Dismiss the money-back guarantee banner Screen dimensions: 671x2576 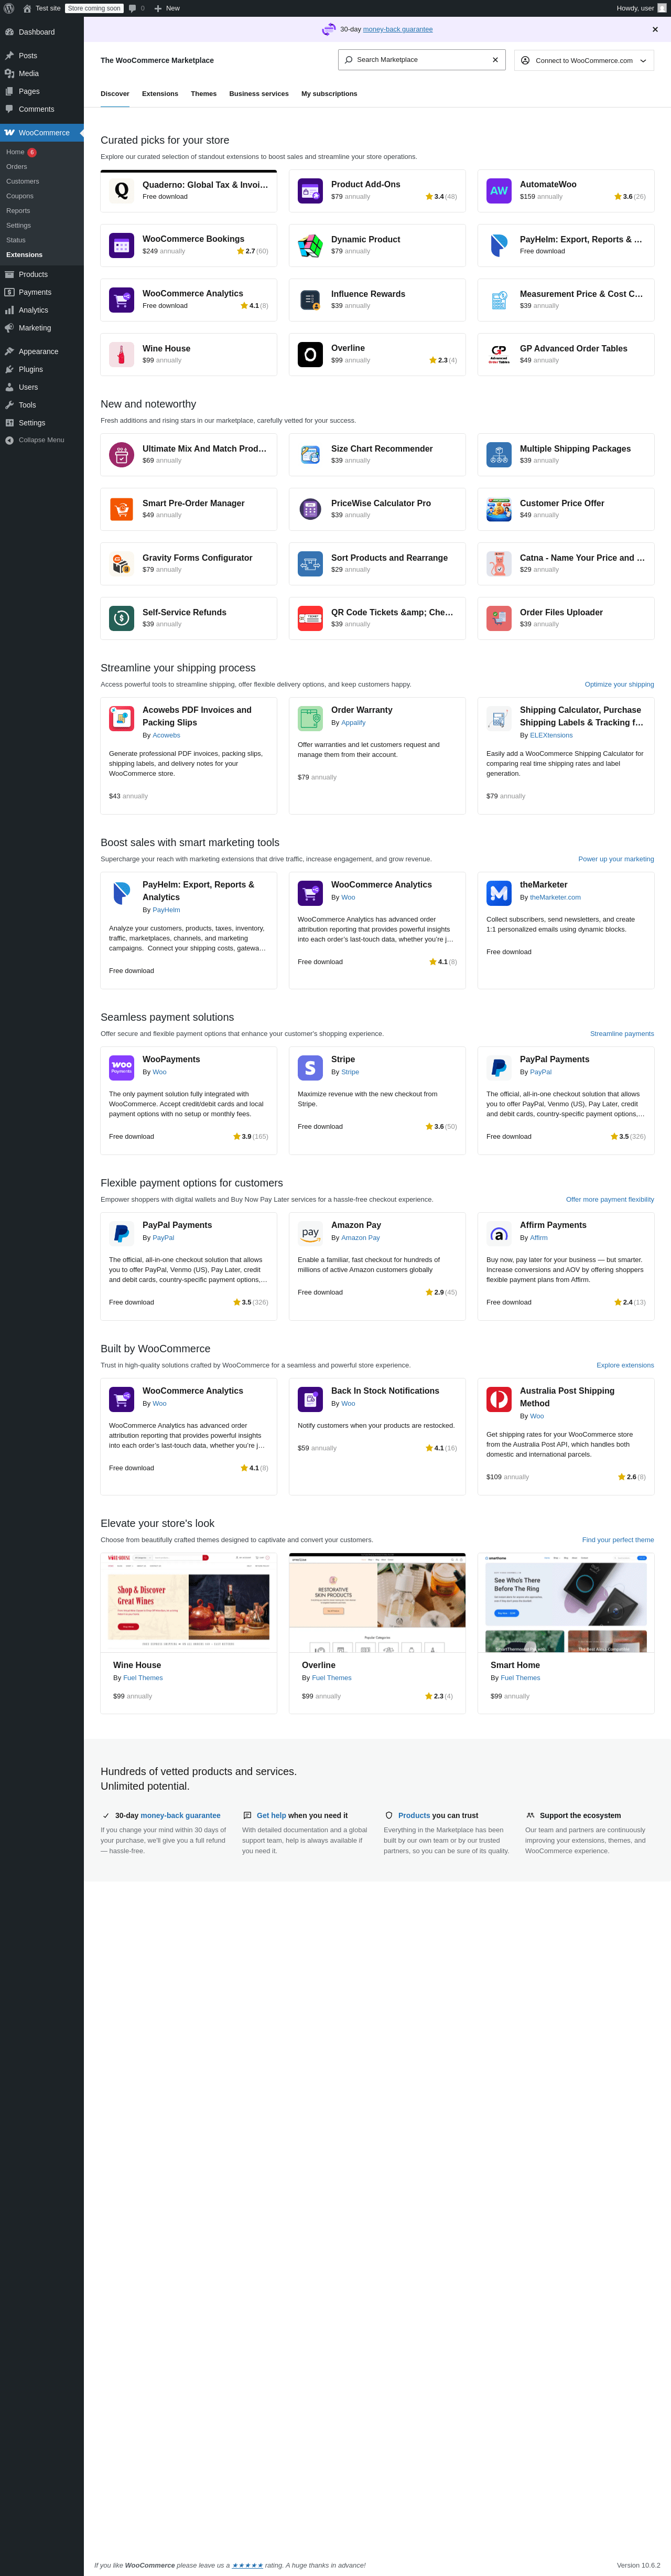pyautogui.click(x=655, y=29)
